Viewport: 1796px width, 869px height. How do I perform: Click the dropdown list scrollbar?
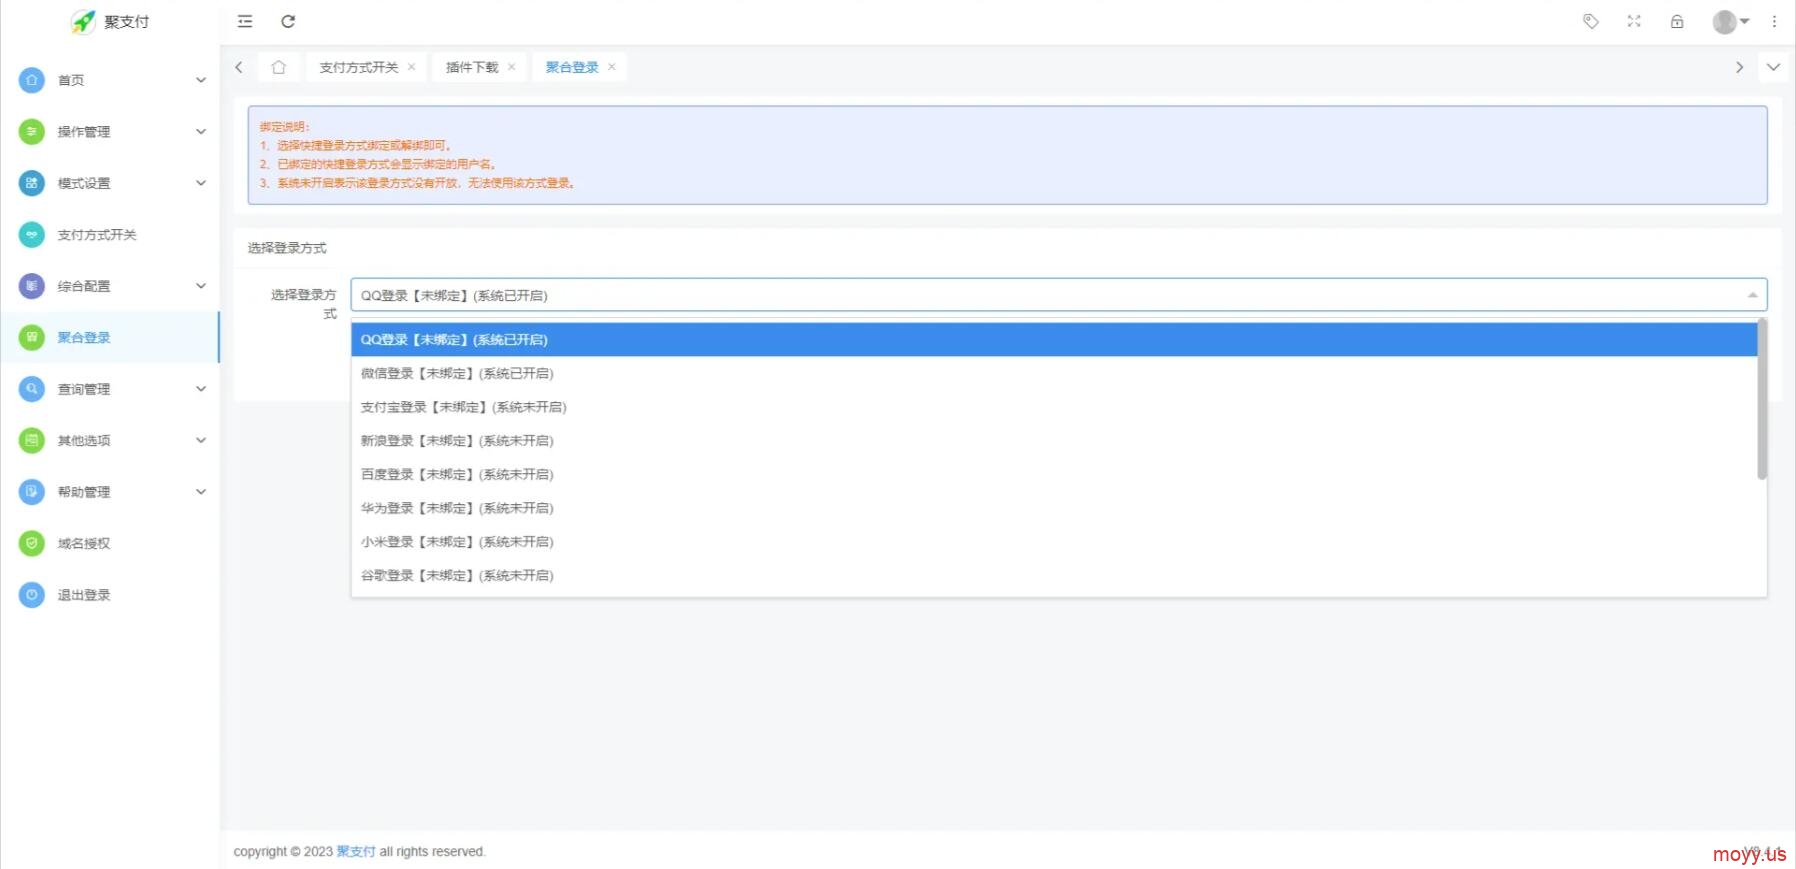pos(1761,400)
